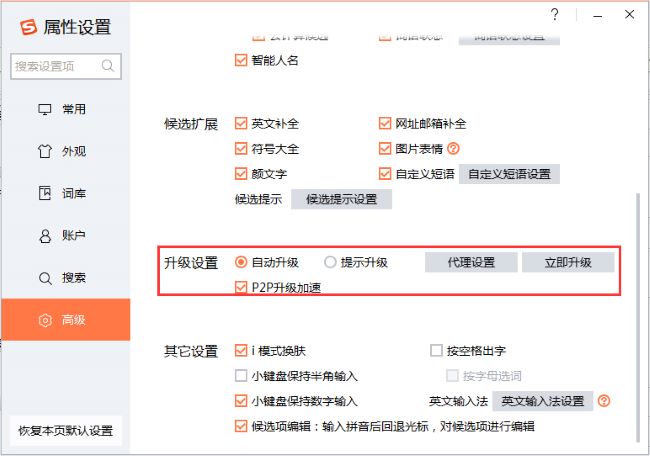Click the vertical scrollbar of settings panel
650x456 pixels.
[x=638, y=318]
